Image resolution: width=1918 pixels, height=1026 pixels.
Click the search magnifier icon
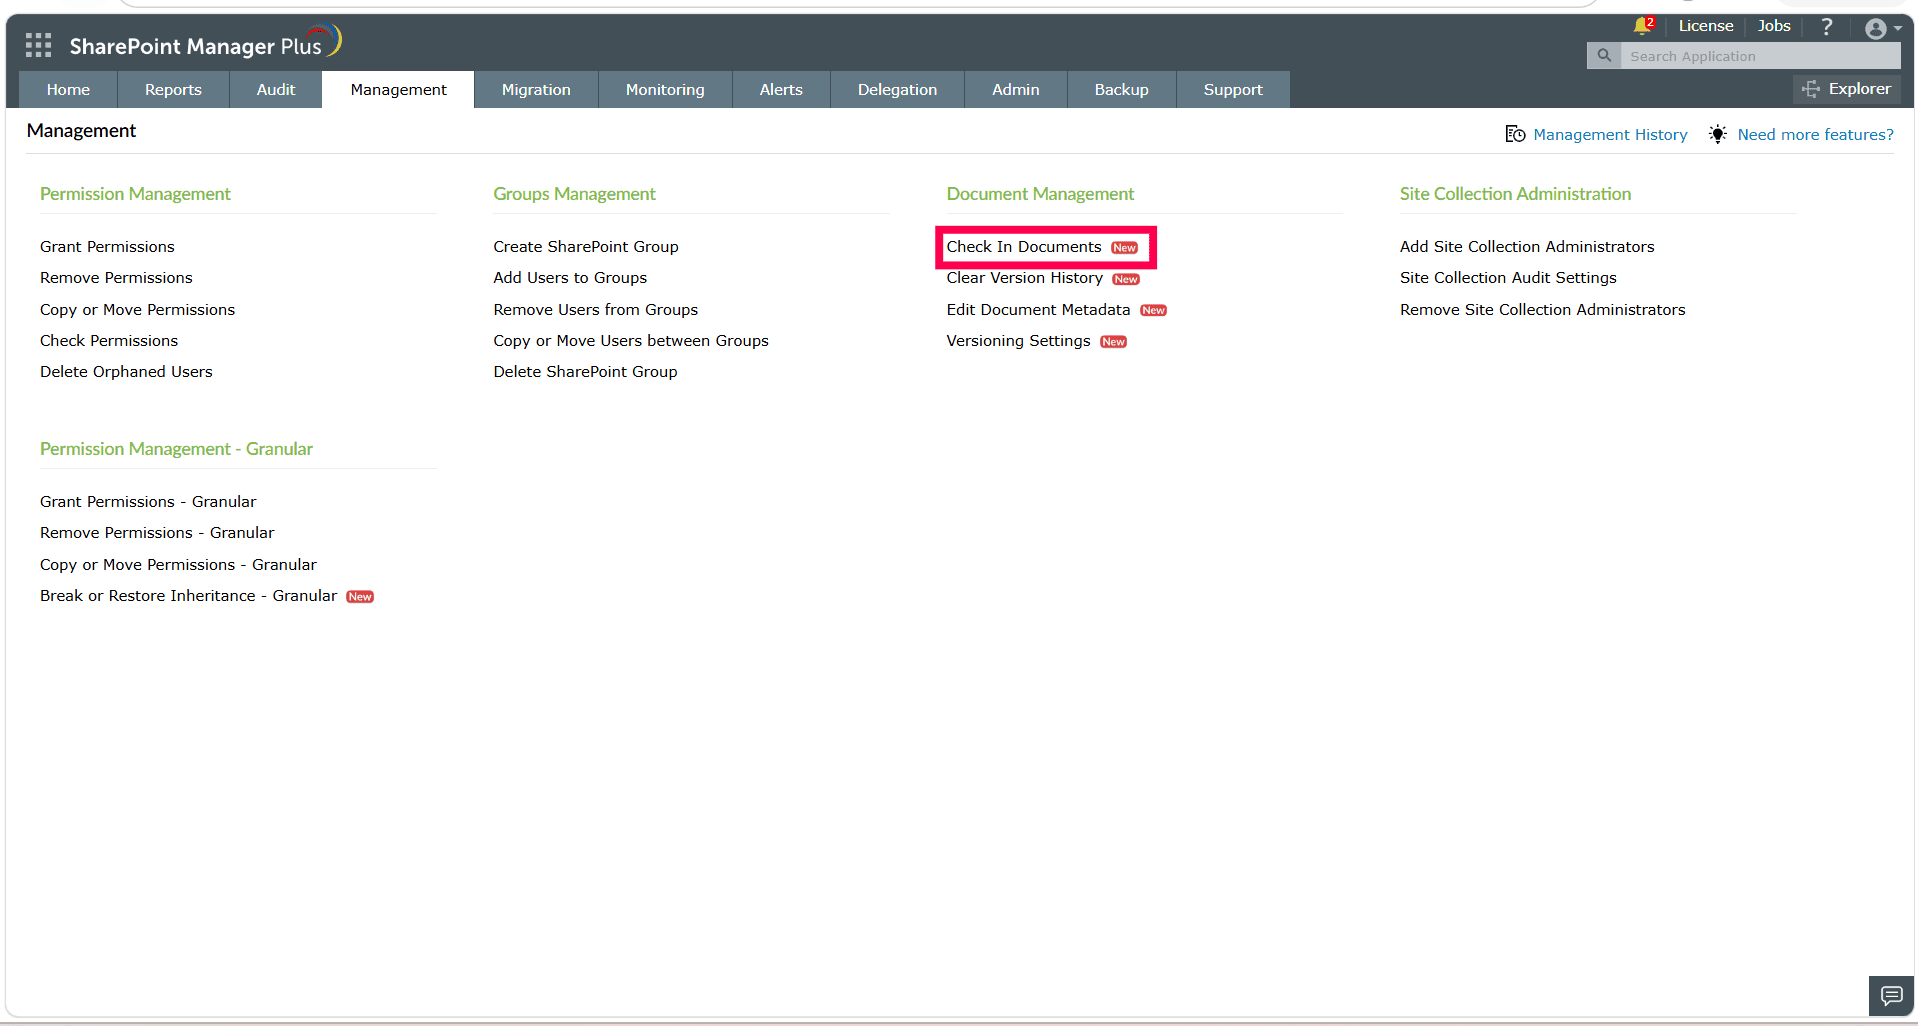coord(1604,56)
